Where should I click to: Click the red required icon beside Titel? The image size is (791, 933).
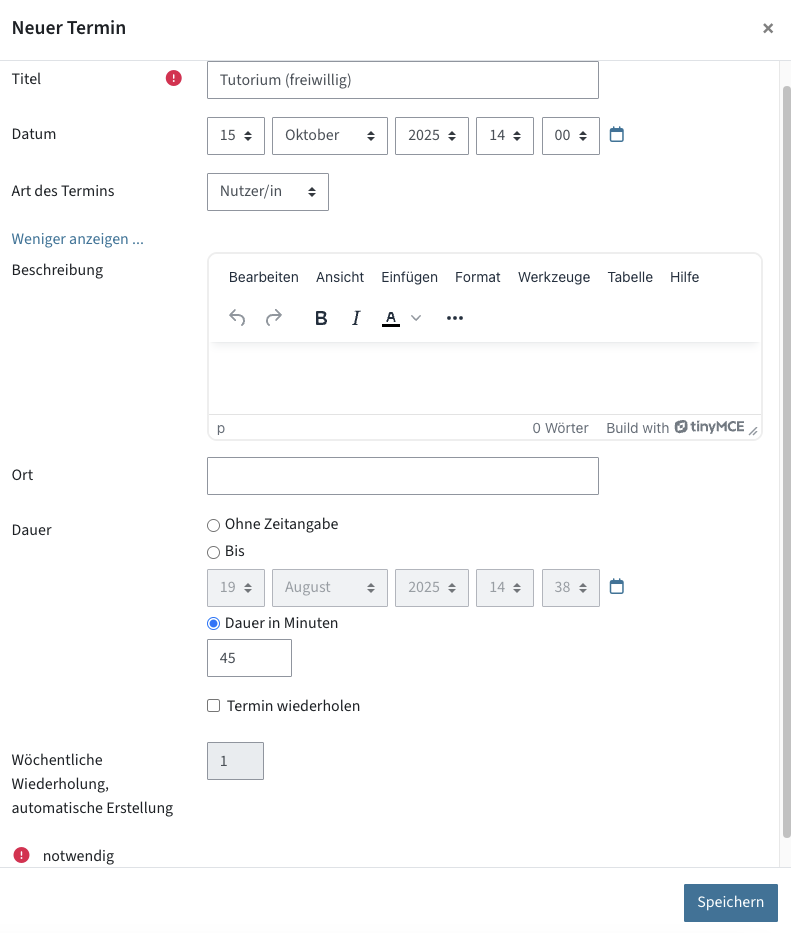tap(173, 78)
